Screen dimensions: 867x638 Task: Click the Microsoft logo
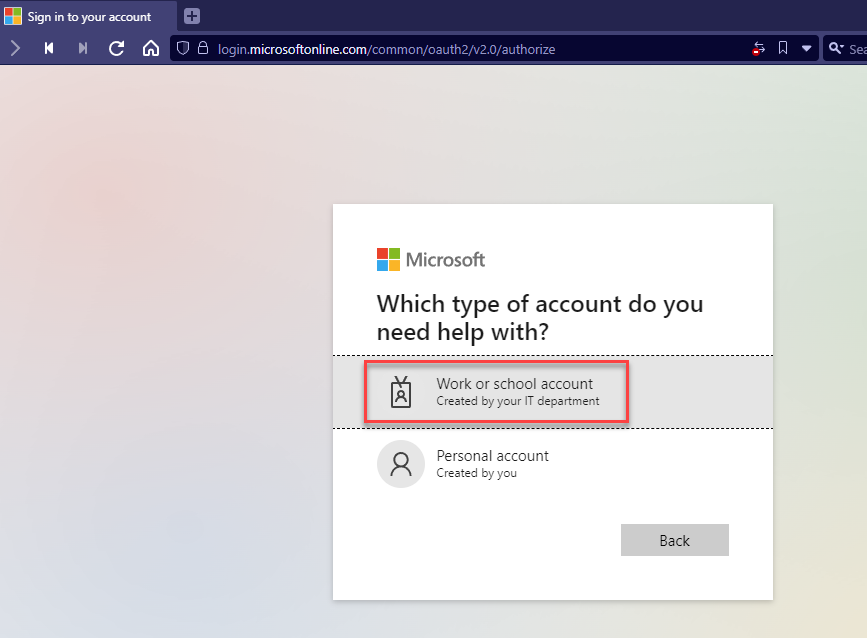click(x=431, y=259)
